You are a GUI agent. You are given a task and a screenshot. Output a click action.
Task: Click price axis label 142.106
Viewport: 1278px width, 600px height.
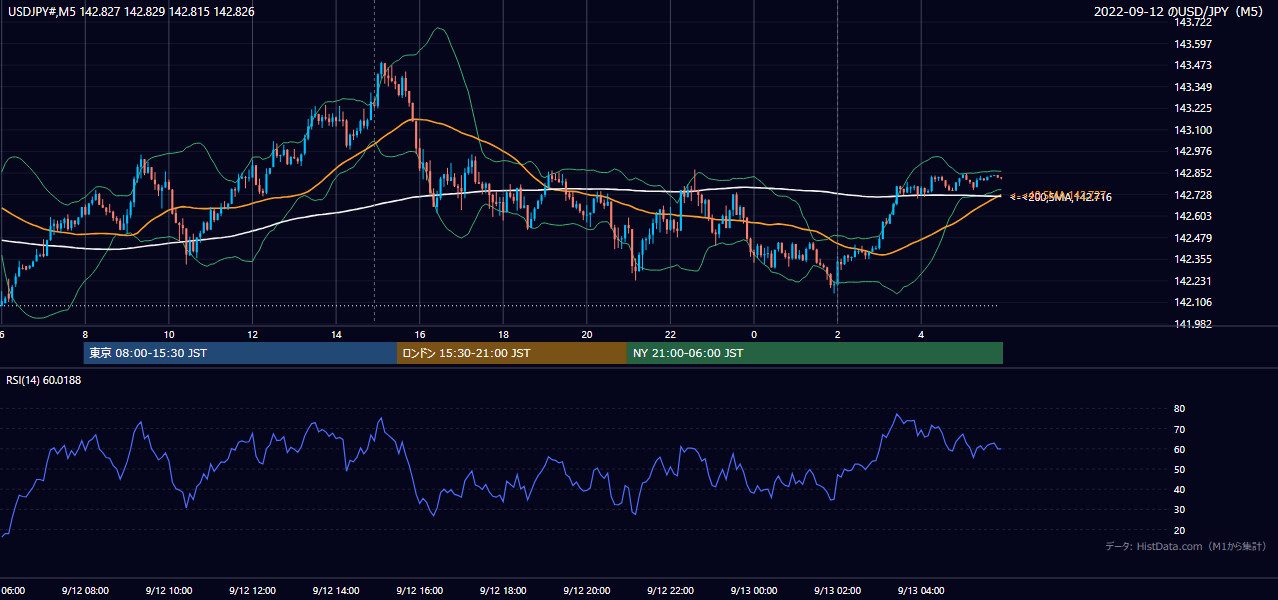pyautogui.click(x=1192, y=302)
